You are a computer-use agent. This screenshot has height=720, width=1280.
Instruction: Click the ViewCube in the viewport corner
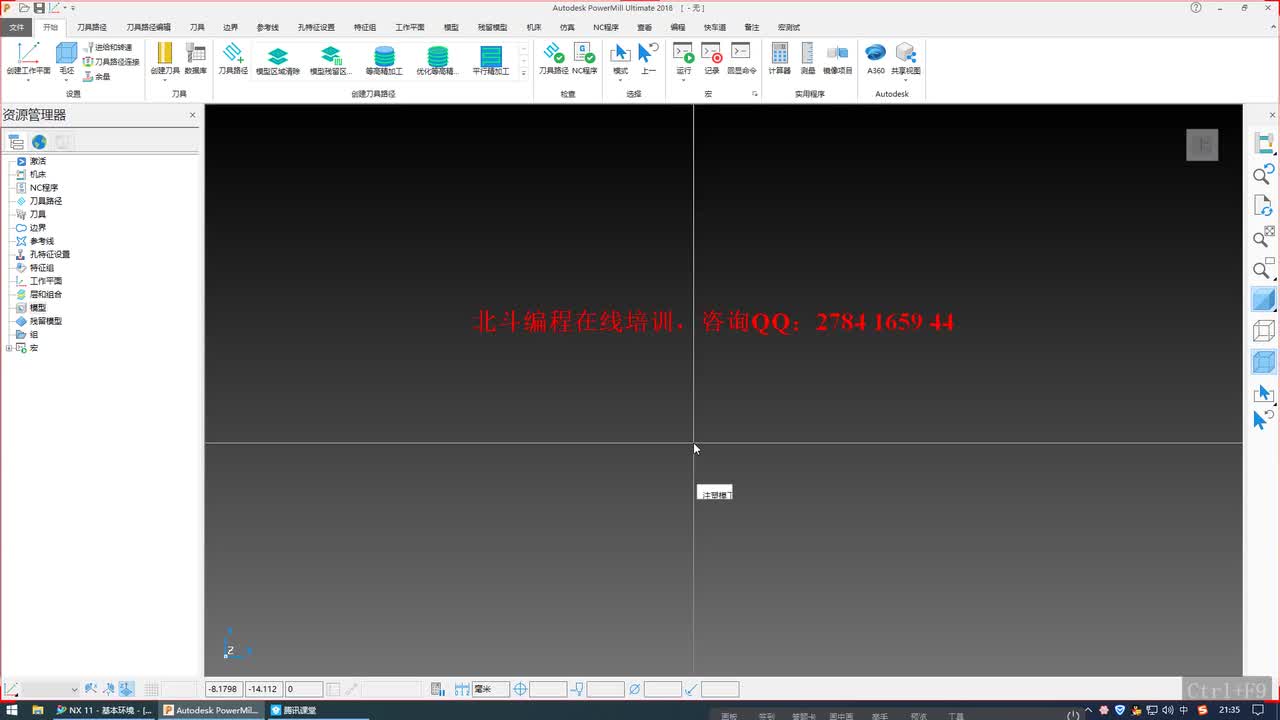click(x=1202, y=145)
